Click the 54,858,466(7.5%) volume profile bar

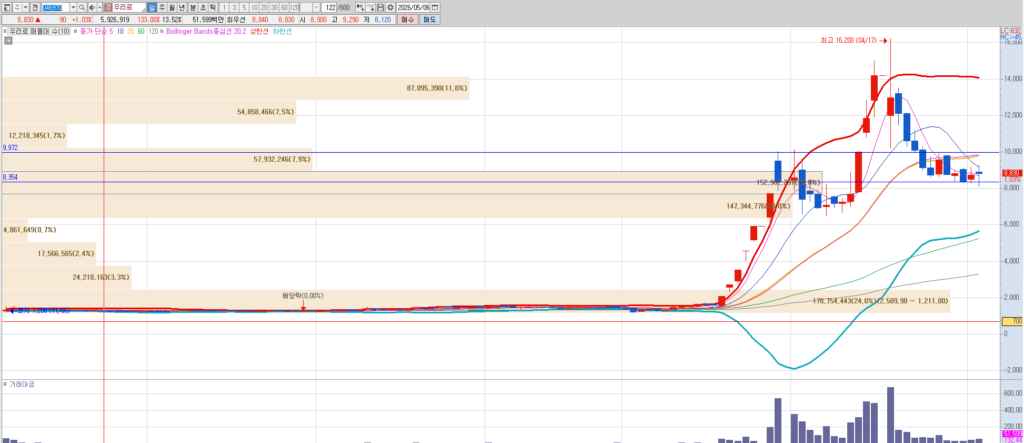tap(149, 112)
